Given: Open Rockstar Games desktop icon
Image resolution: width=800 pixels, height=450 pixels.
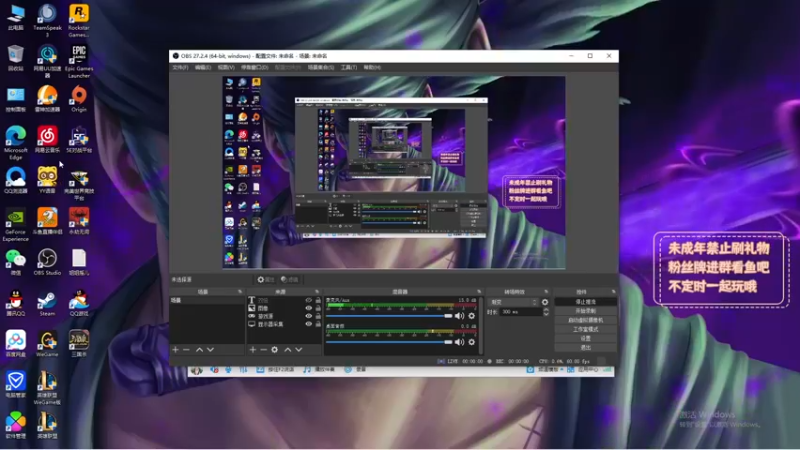Looking at the screenshot, I should pyautogui.click(x=79, y=20).
